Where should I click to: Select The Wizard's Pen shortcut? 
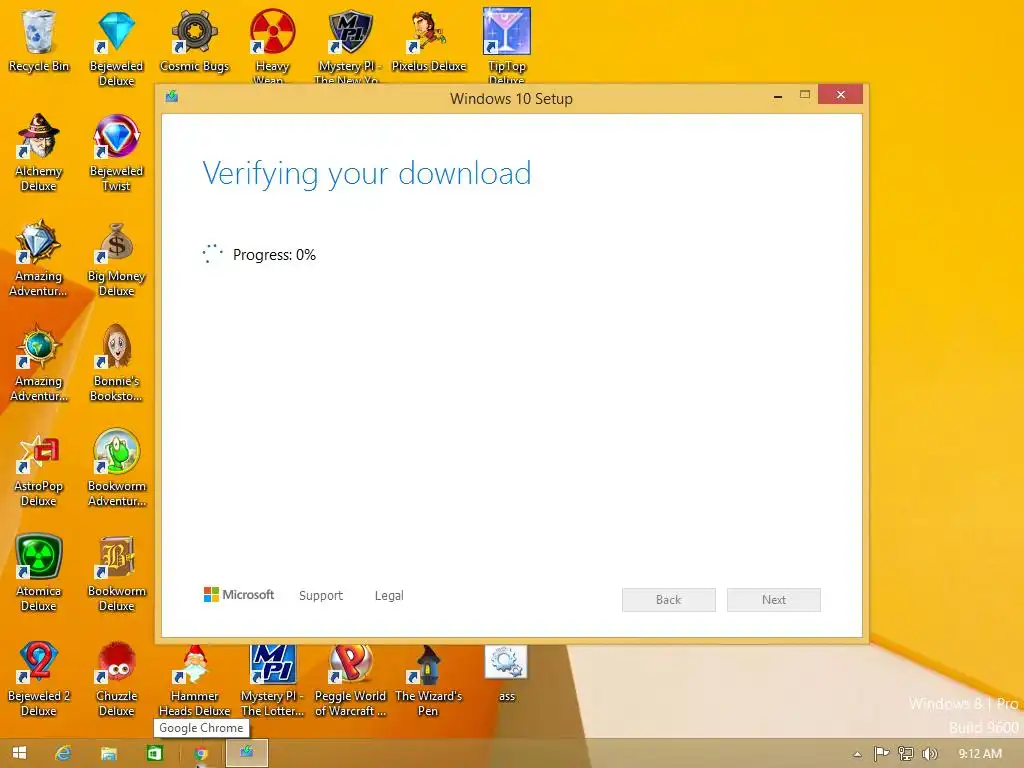click(x=428, y=681)
